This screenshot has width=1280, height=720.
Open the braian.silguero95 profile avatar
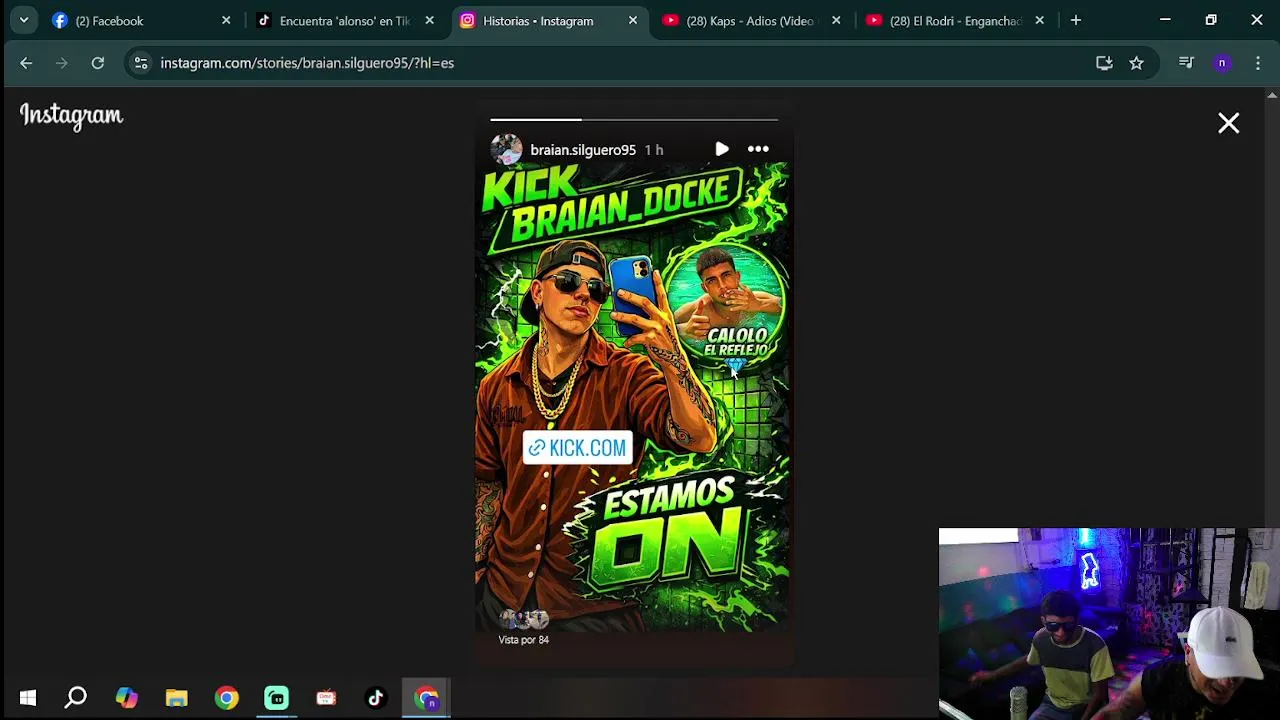click(x=506, y=149)
